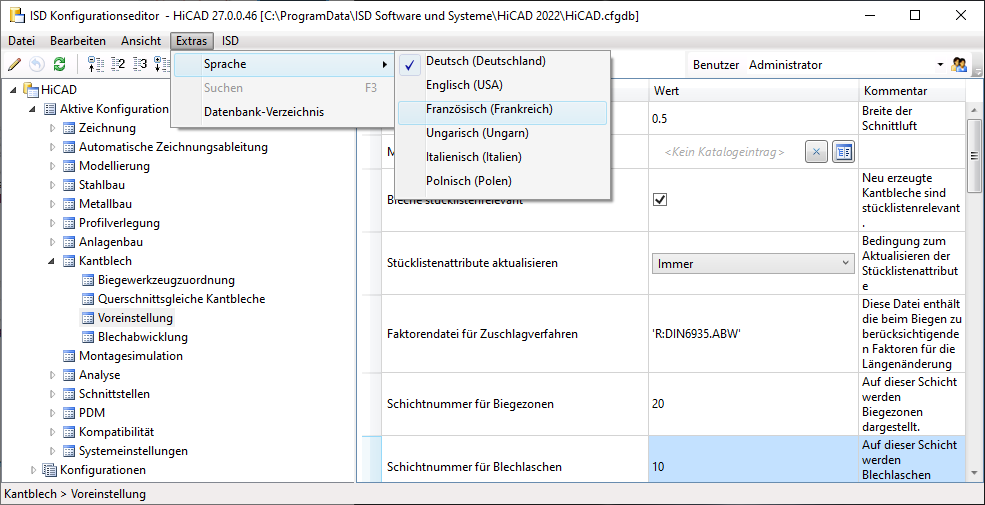Expand the Analyse tree node arrow

53,375
